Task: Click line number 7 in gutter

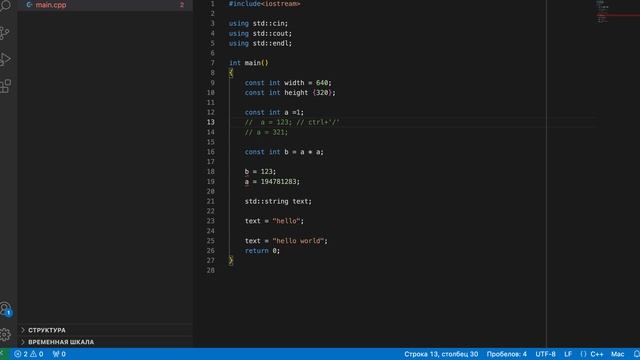Action: click(x=212, y=63)
